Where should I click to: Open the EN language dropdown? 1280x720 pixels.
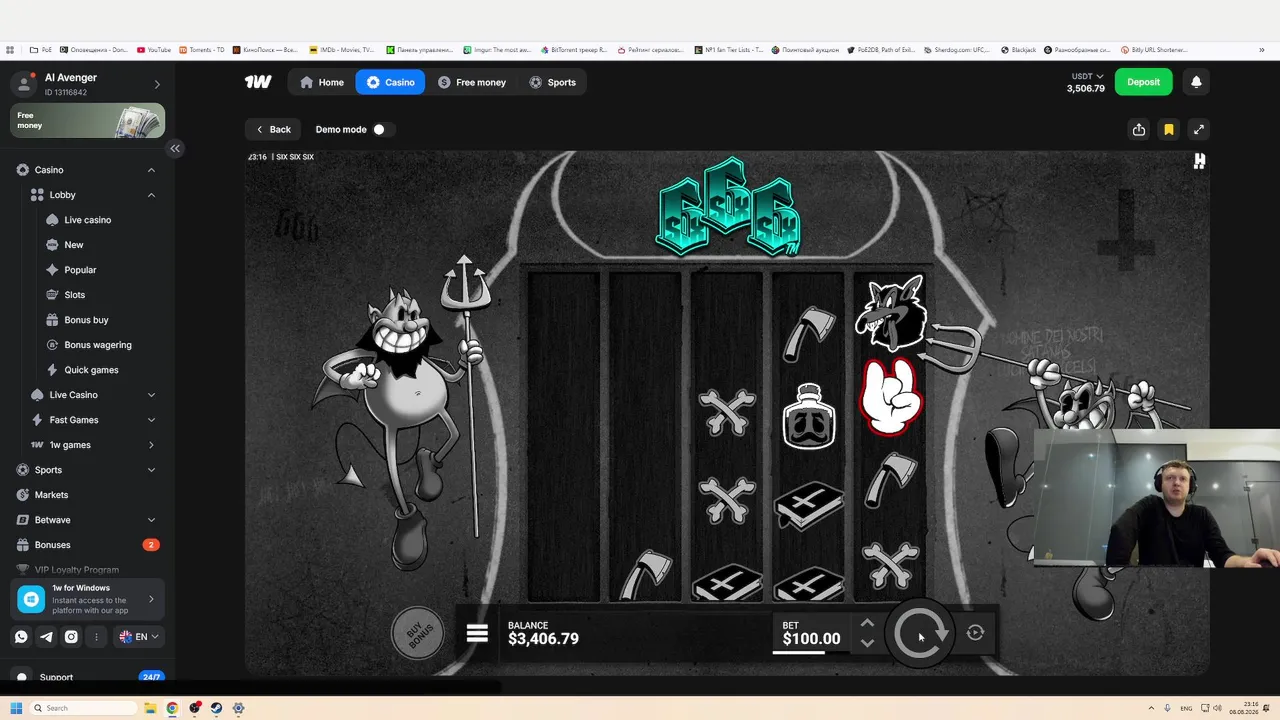coord(138,637)
